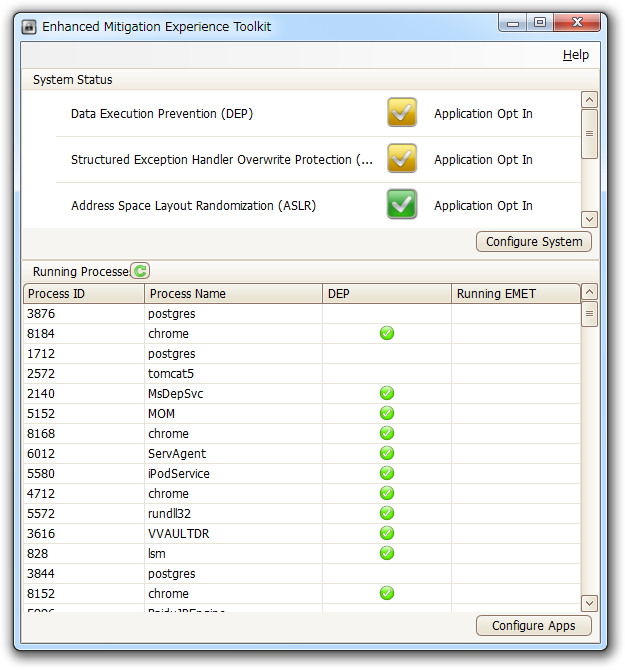Click DEP checkmark for MsDepSvc

[x=387, y=393]
